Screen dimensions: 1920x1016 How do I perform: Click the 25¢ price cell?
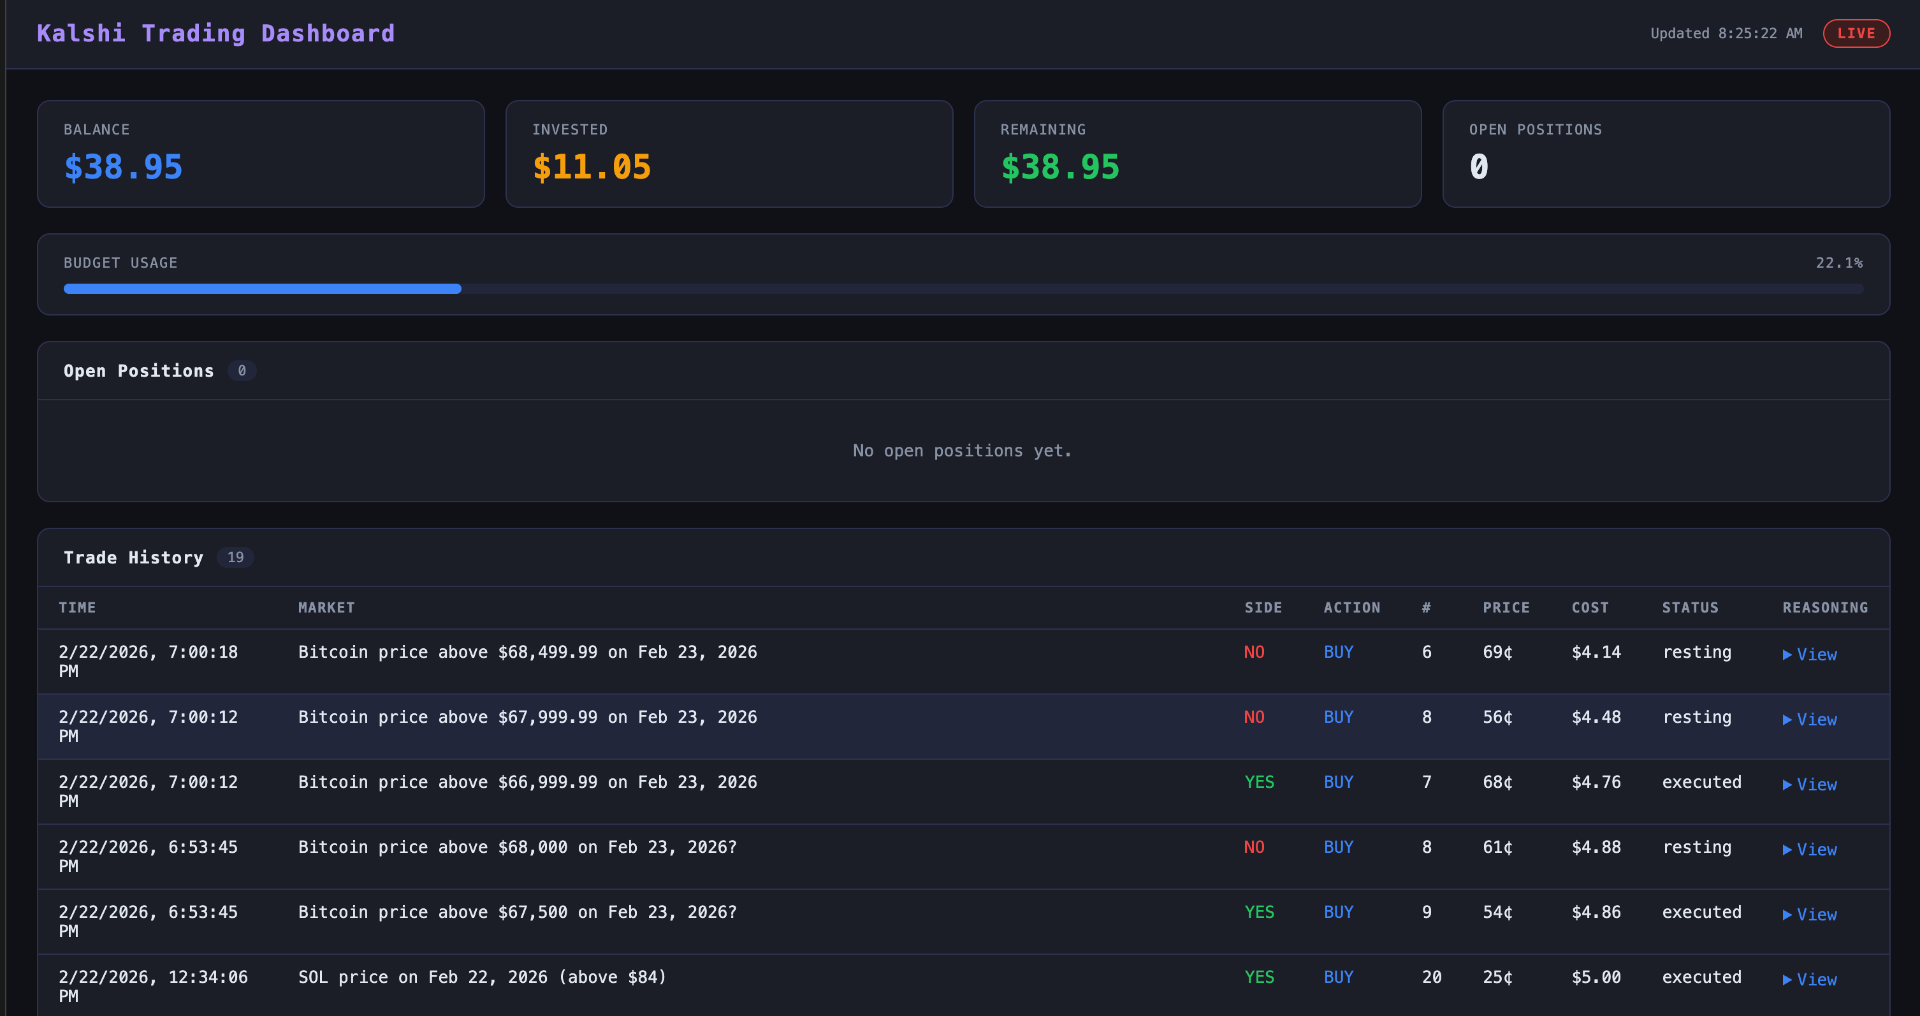[1497, 977]
